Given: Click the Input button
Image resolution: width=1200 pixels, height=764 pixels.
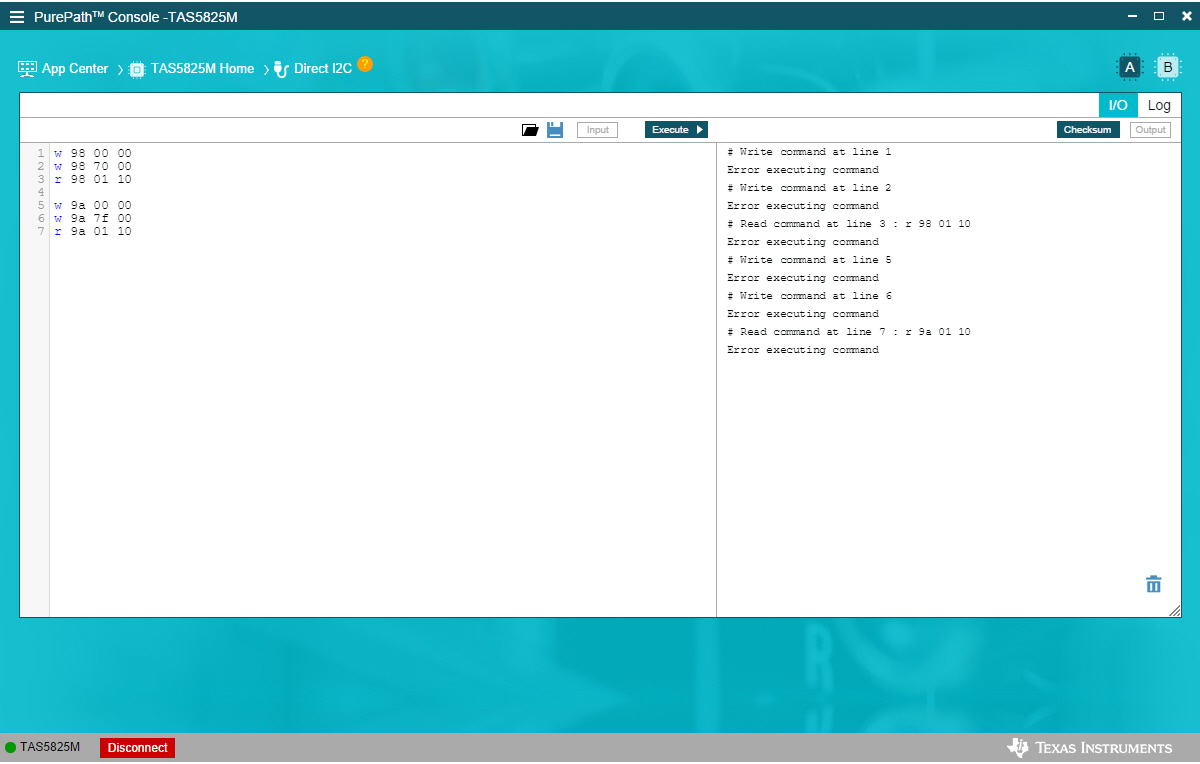Looking at the screenshot, I should (x=597, y=130).
